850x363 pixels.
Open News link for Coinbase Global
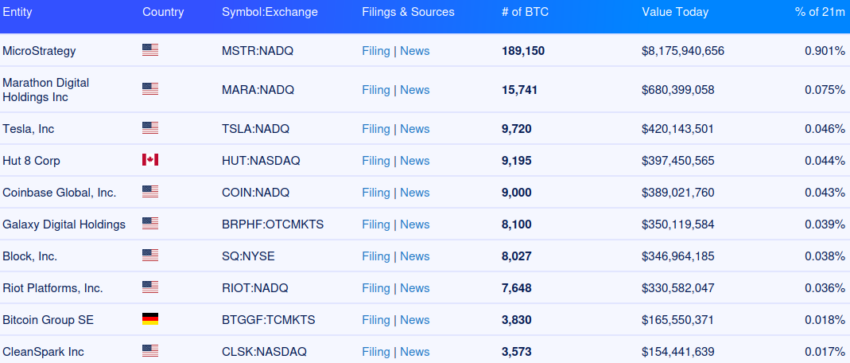(x=415, y=193)
